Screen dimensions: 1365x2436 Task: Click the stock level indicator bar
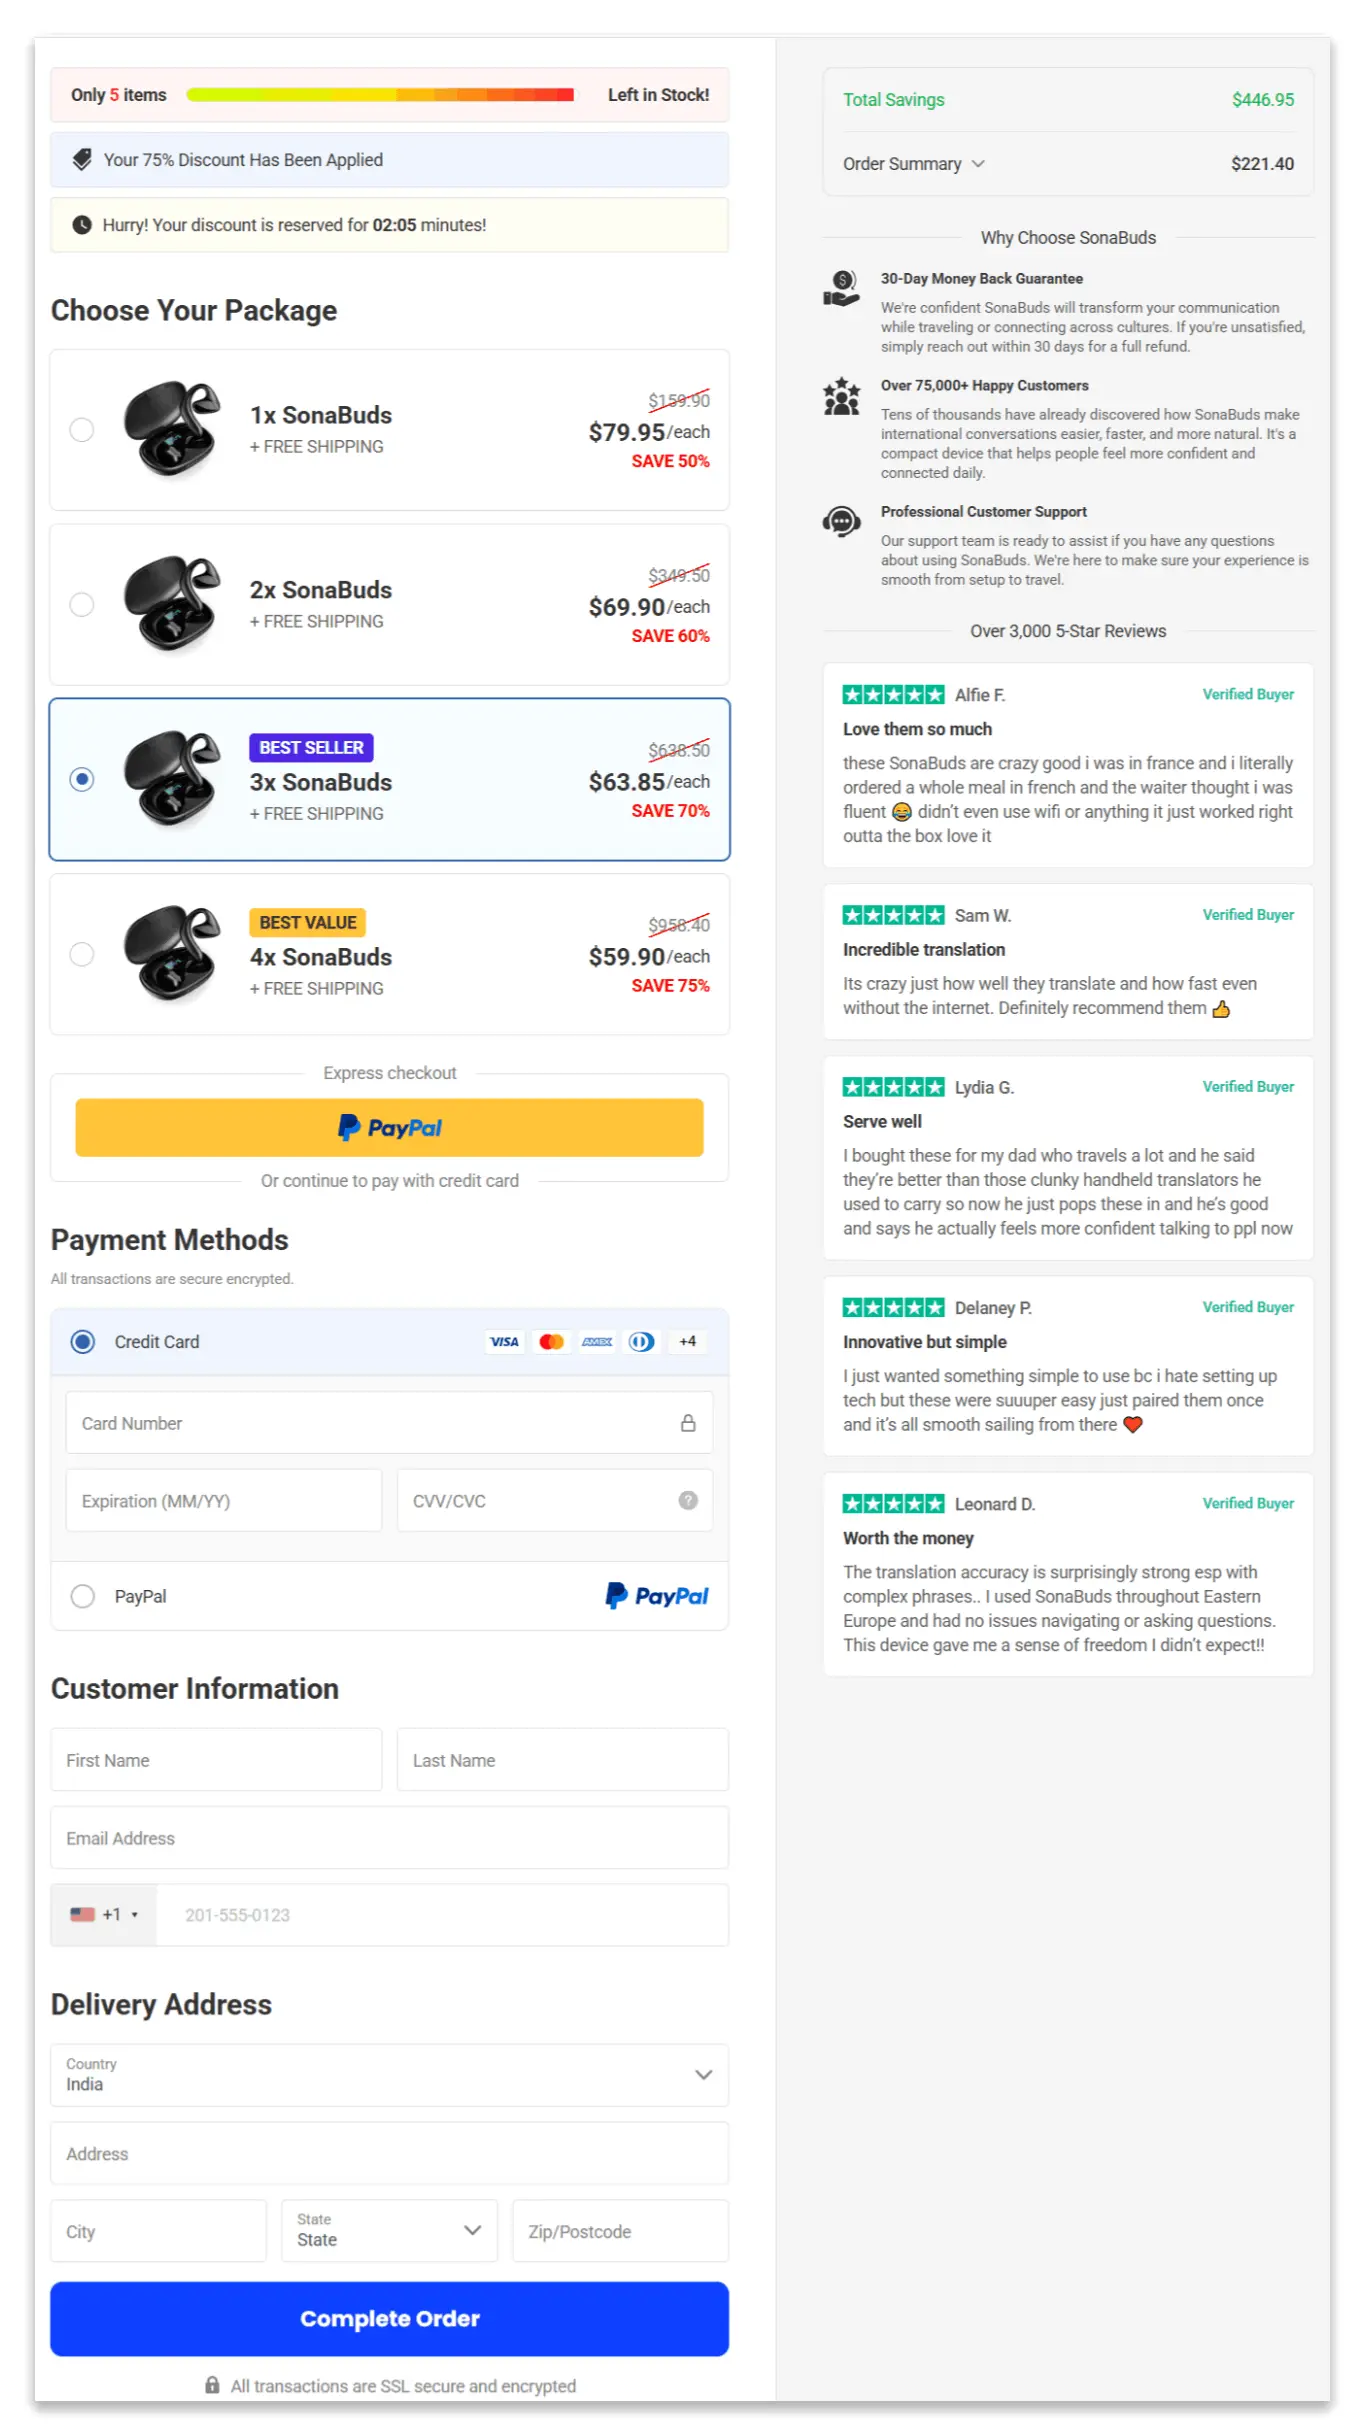(x=382, y=94)
